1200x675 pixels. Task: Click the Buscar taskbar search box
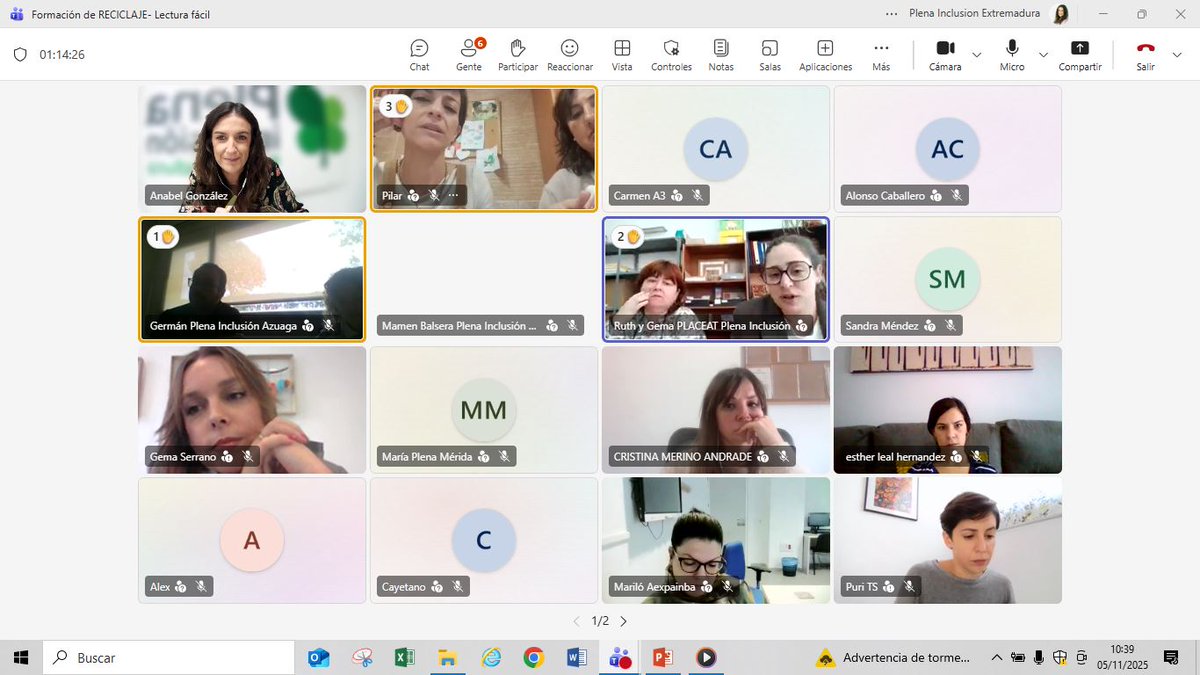pos(167,657)
